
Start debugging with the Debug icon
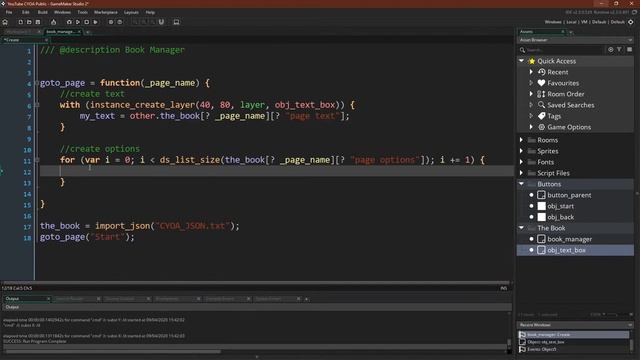click(69, 22)
